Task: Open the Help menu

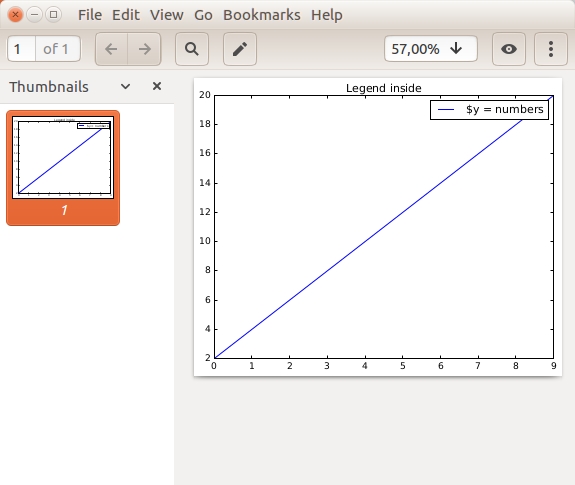Action: [327, 15]
